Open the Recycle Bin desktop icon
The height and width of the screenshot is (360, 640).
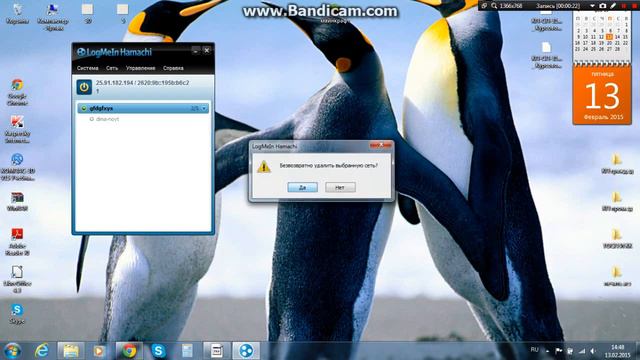(17, 13)
